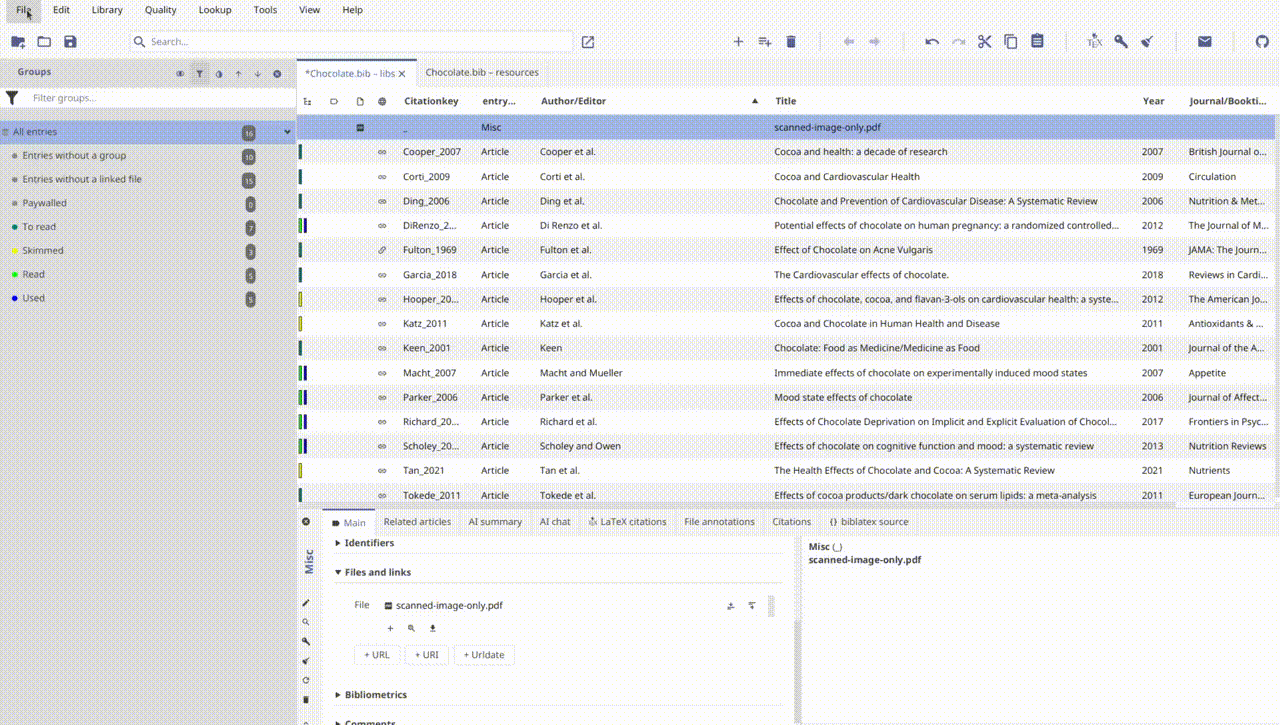The image size is (1280, 725).
Task: Select the Entries without a linked file group
Action: pos(148,179)
